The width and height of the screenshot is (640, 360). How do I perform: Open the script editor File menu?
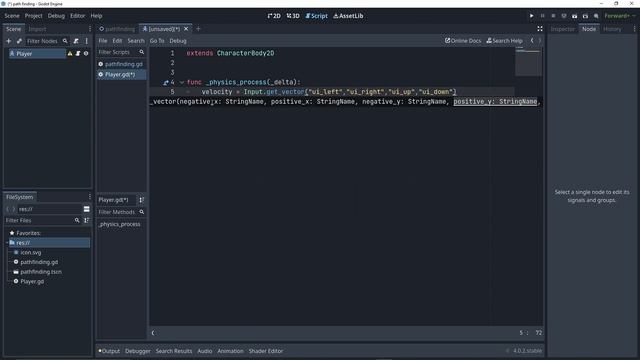[x=103, y=41]
